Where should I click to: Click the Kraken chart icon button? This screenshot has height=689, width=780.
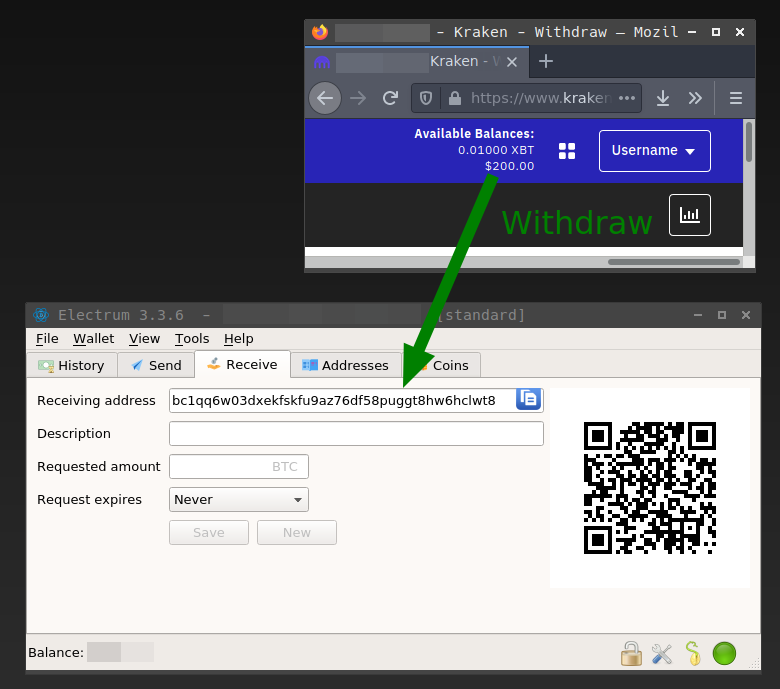689,215
